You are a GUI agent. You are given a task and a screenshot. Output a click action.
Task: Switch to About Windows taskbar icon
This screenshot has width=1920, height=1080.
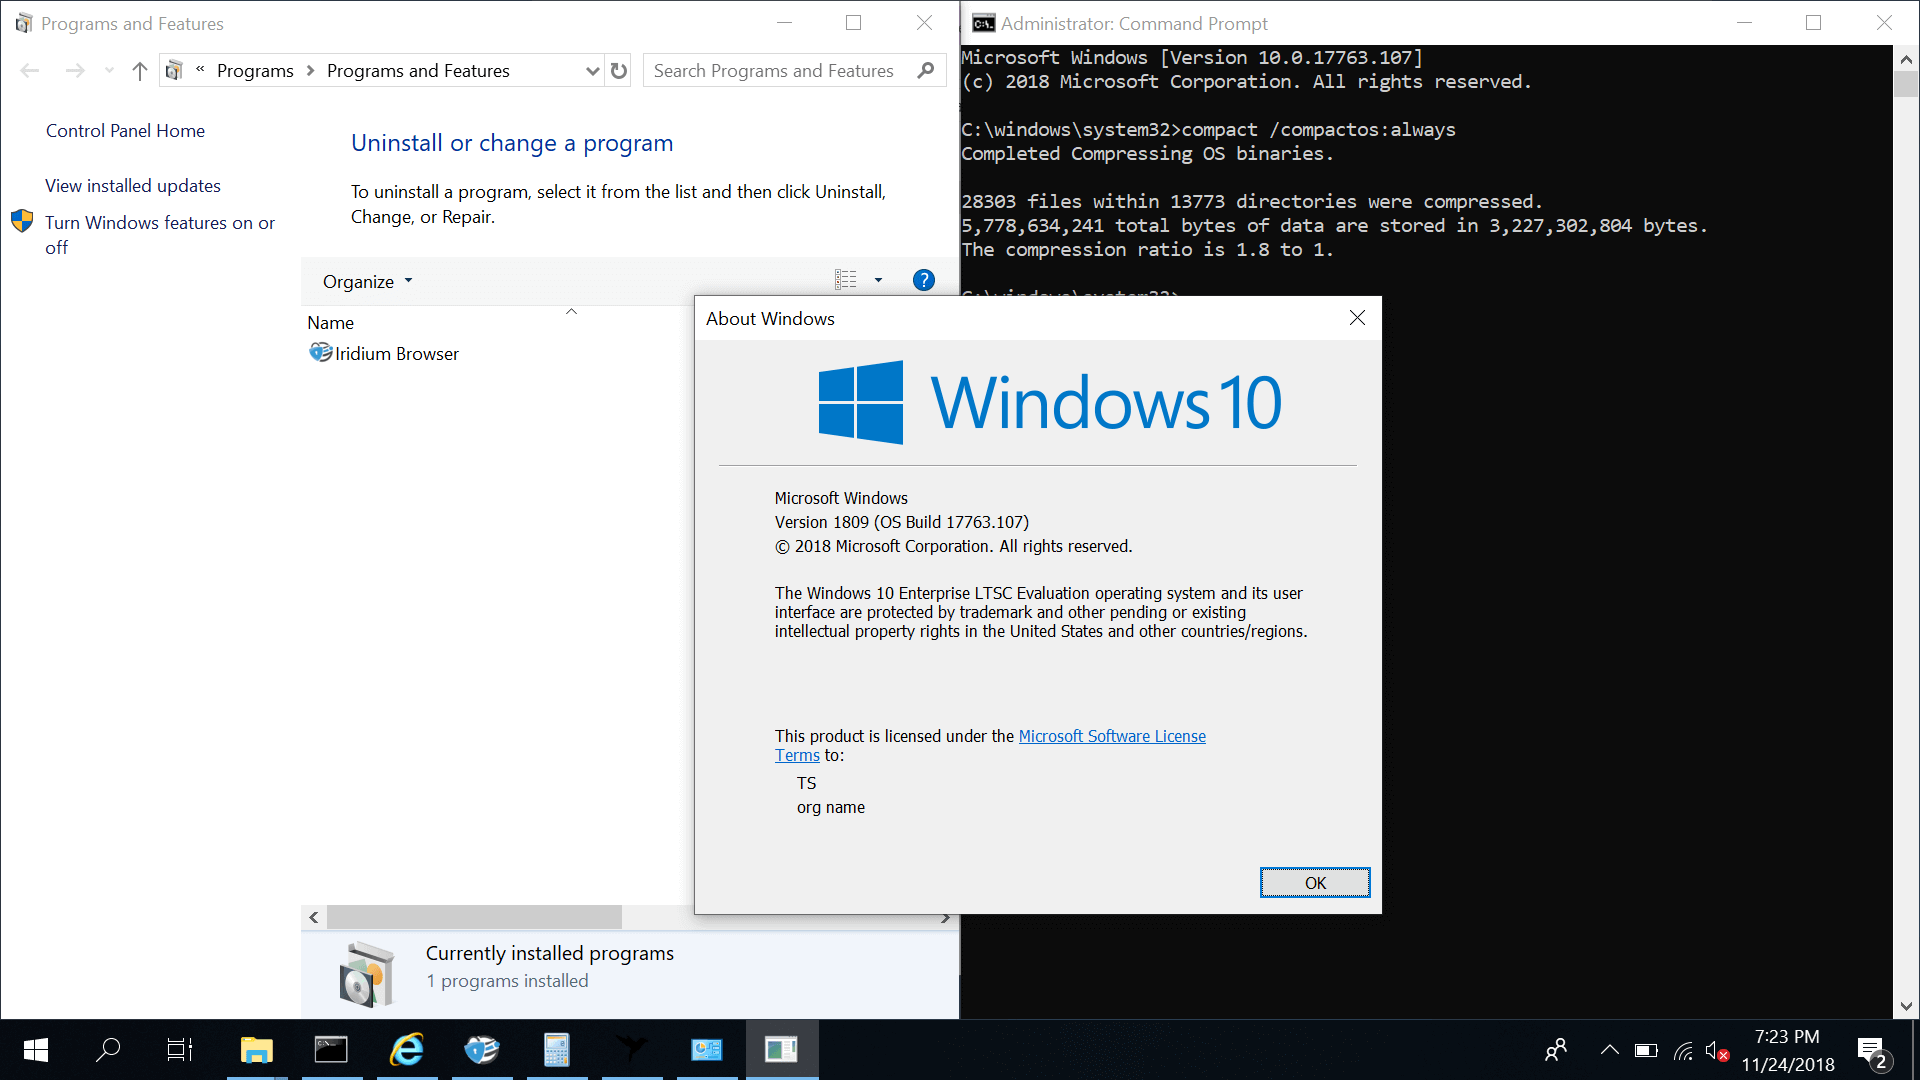(782, 1050)
